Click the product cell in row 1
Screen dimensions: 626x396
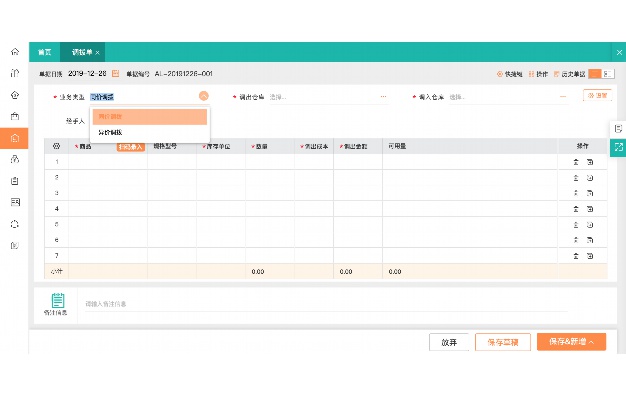[108, 162]
